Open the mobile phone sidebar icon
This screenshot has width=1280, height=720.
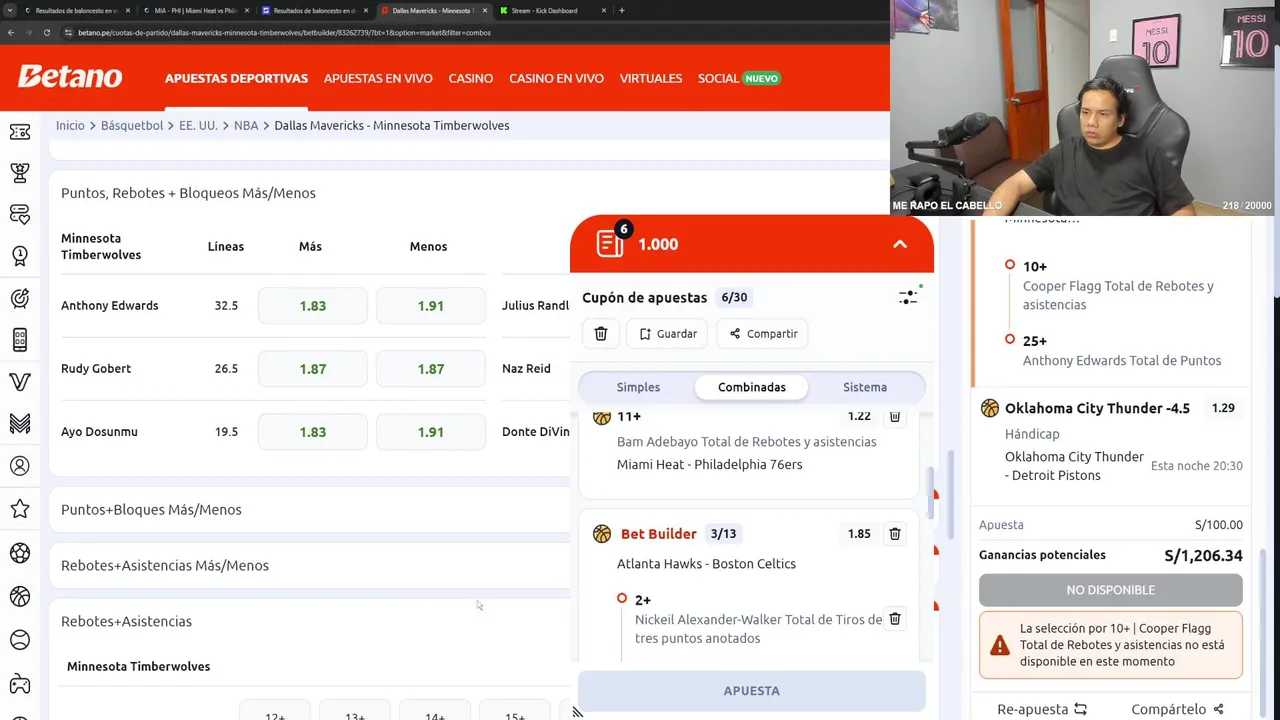point(20,340)
